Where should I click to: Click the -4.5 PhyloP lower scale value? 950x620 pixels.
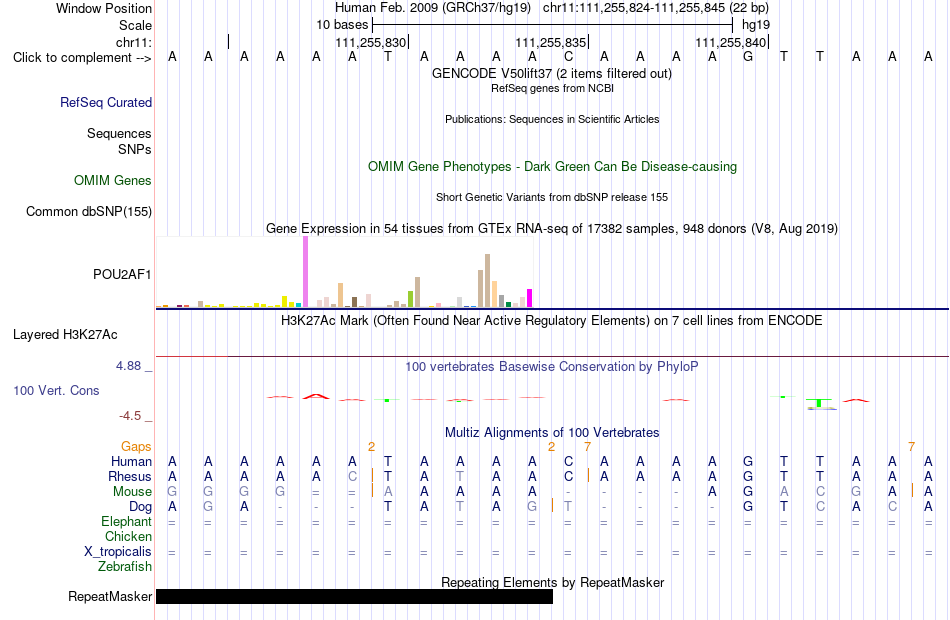coord(130,416)
